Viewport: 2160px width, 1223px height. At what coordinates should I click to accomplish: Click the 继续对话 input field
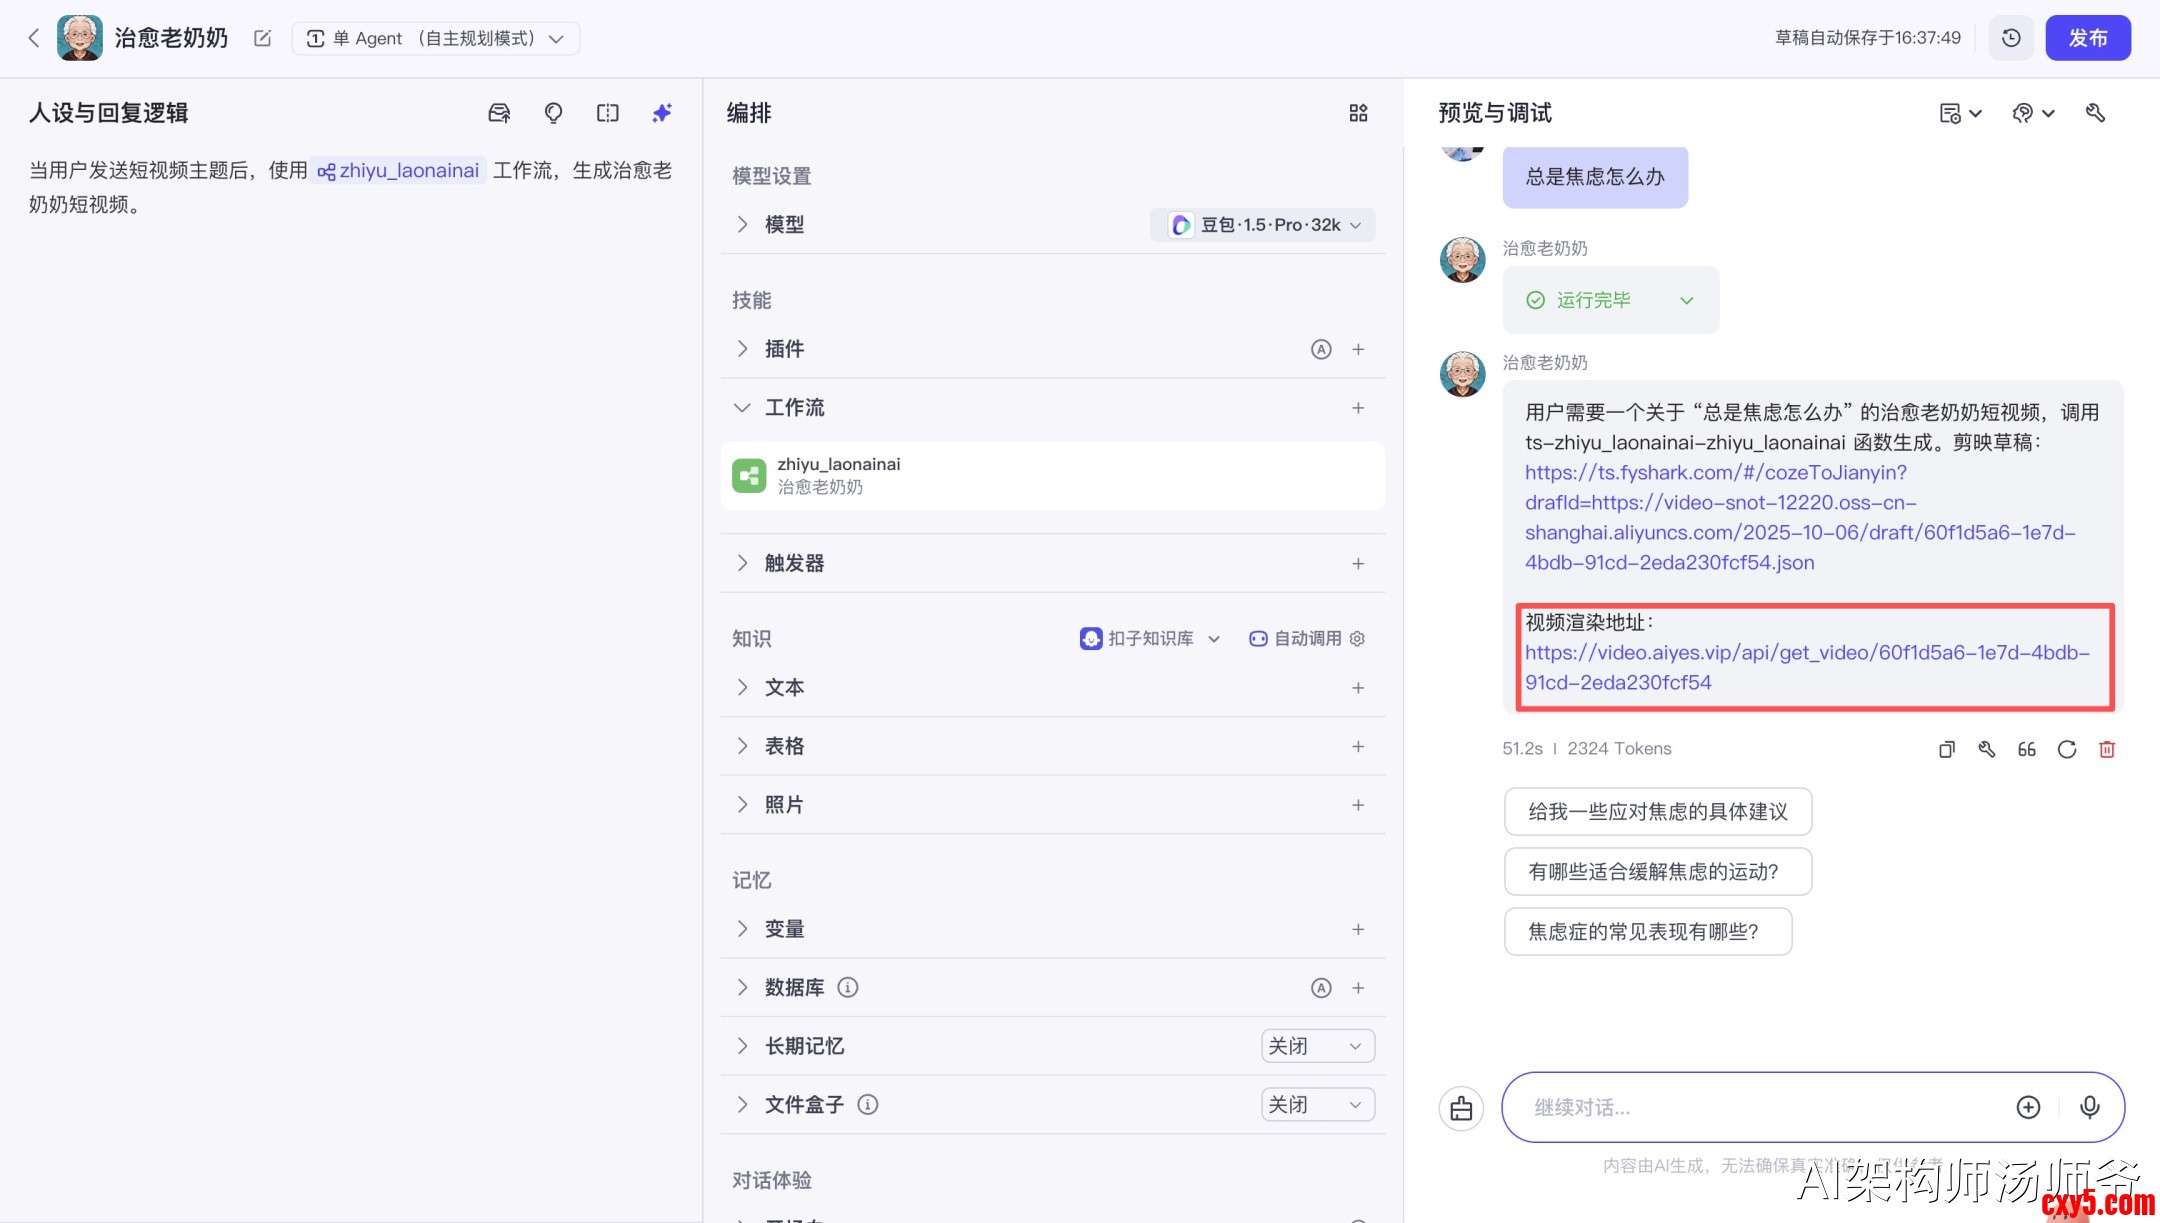coord(1760,1107)
